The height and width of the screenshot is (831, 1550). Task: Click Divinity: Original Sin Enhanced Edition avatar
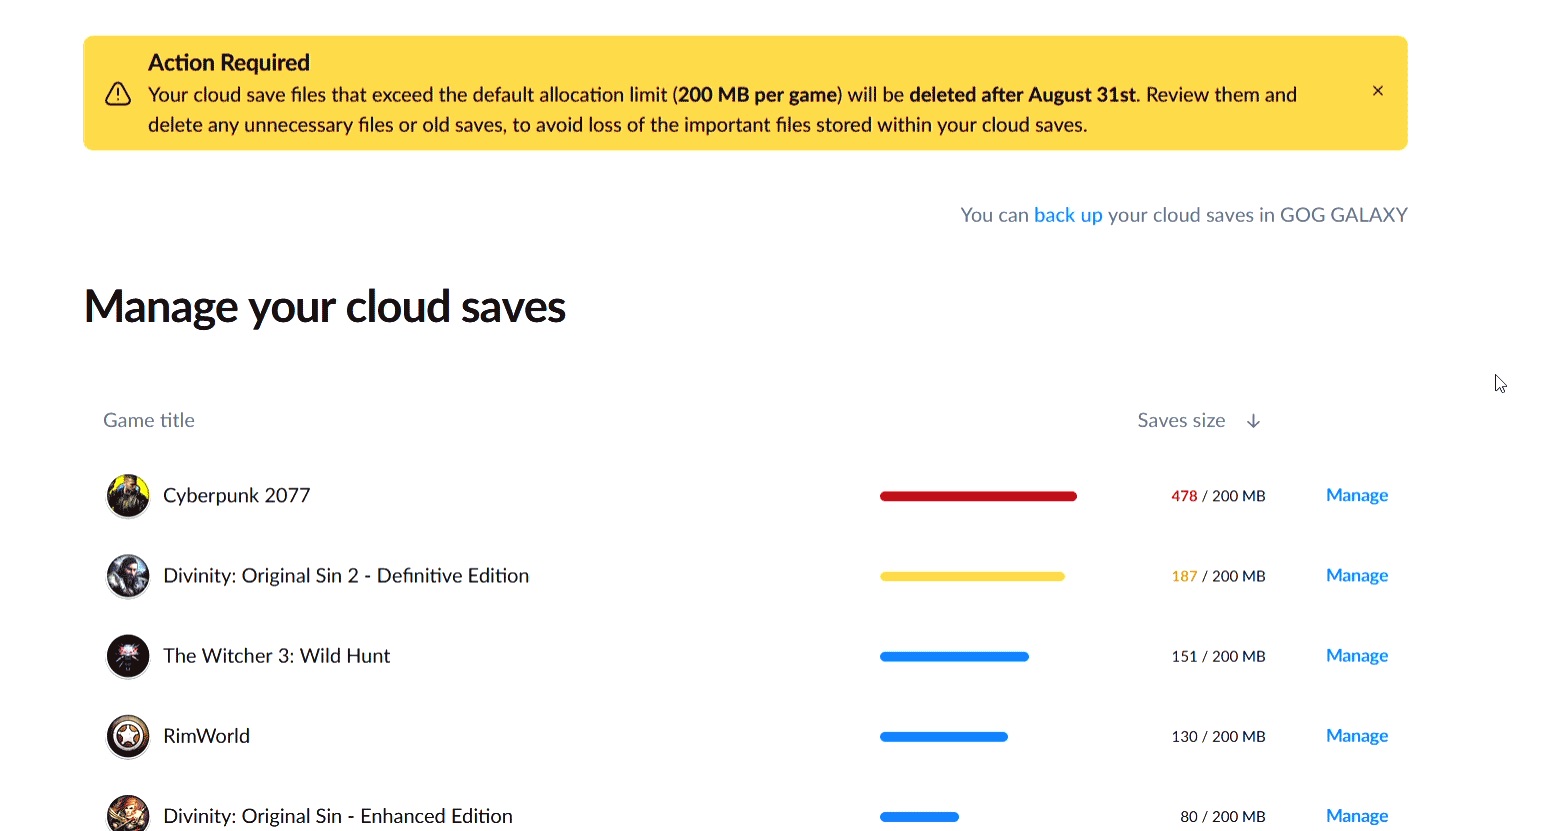click(x=128, y=813)
